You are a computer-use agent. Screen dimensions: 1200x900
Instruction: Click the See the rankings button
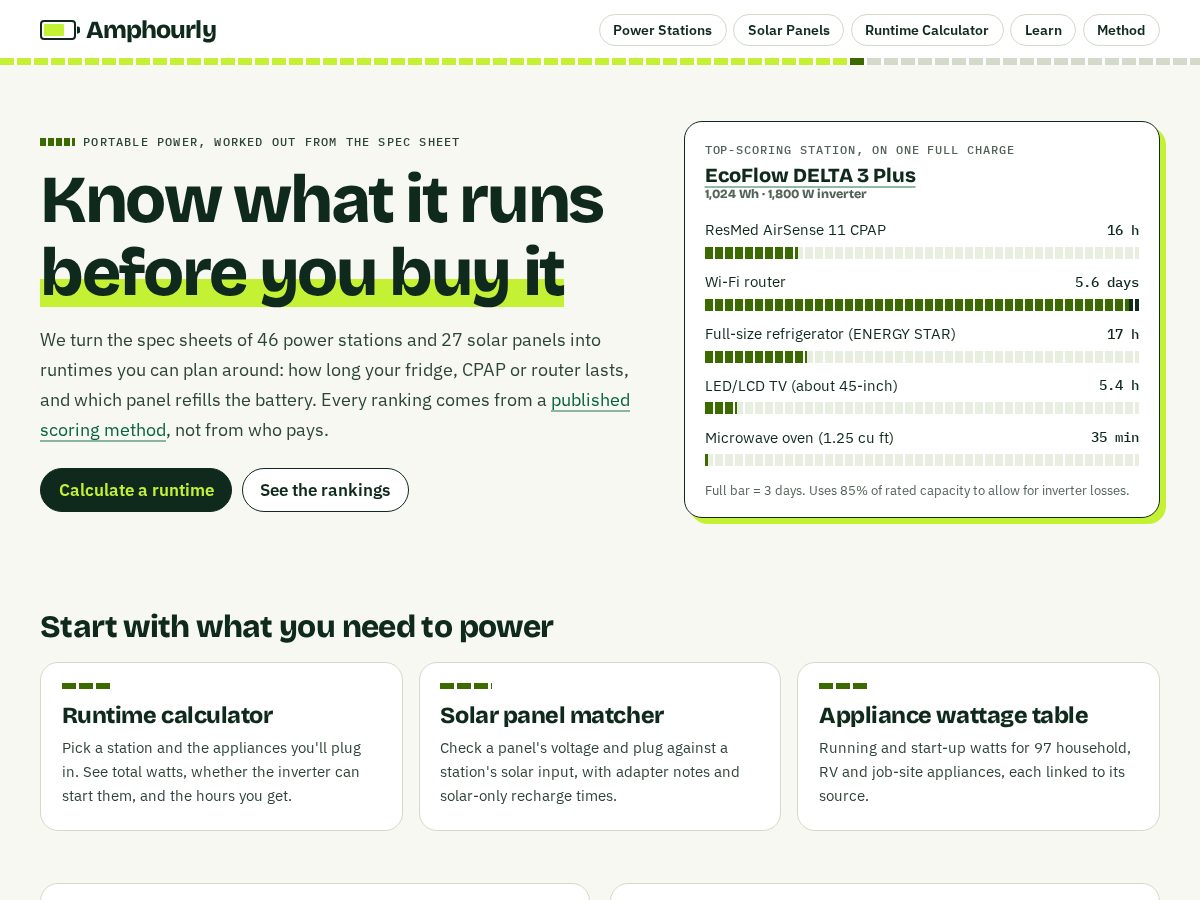click(x=325, y=490)
